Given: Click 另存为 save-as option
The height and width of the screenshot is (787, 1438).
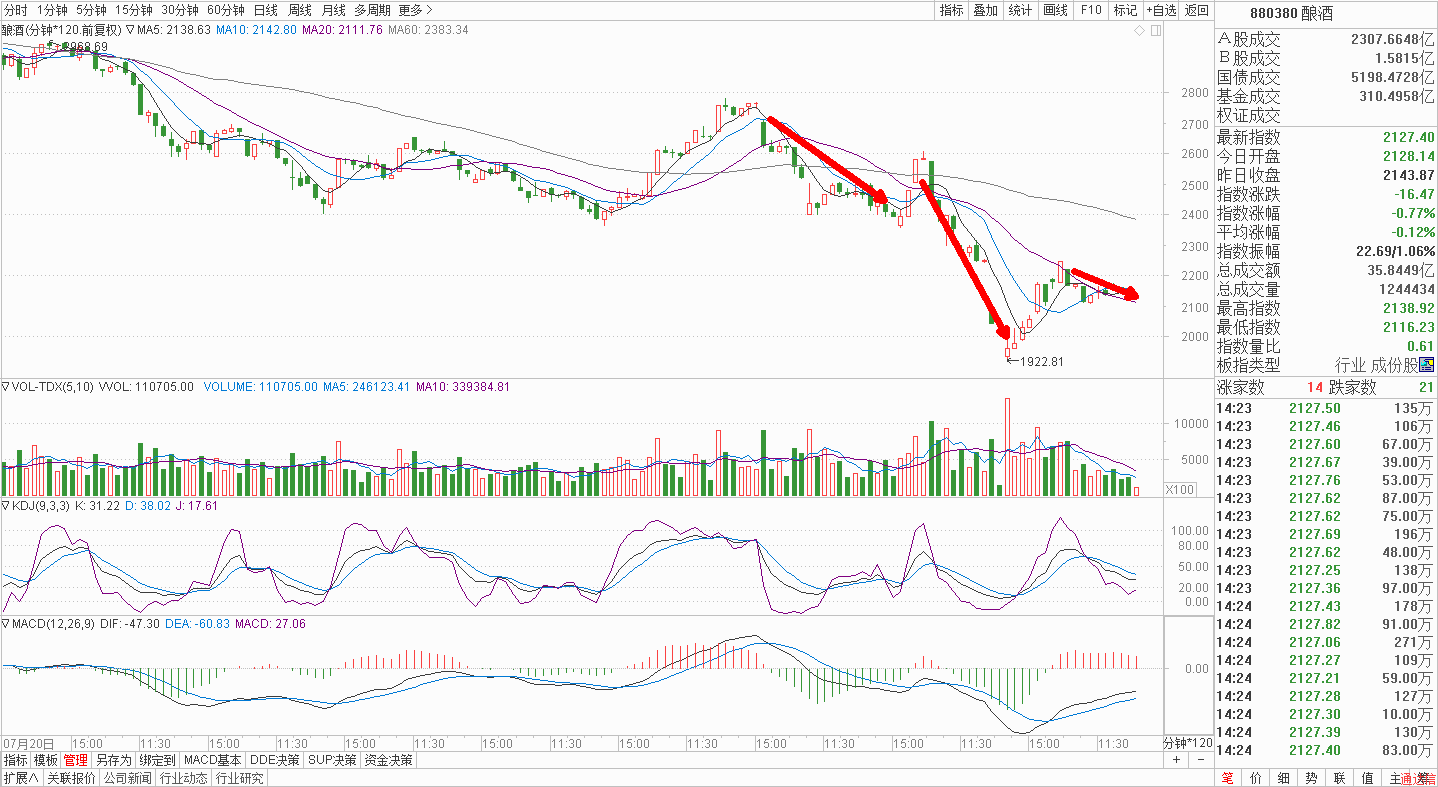Looking at the screenshot, I should click(114, 760).
